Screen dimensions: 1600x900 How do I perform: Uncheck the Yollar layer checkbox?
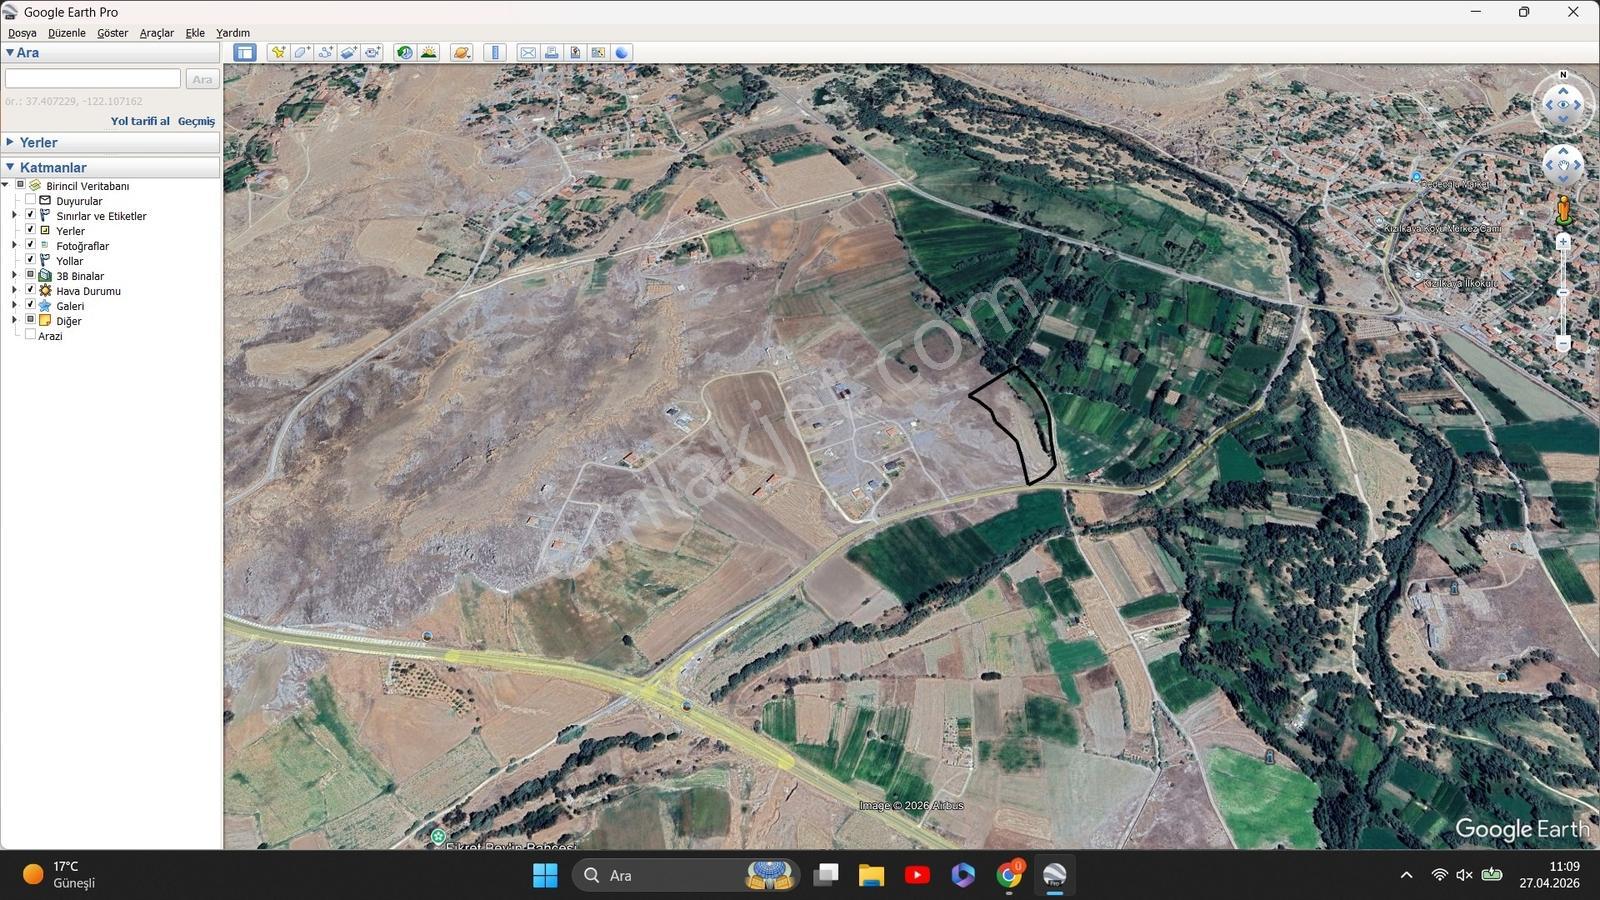pyautogui.click(x=30, y=260)
